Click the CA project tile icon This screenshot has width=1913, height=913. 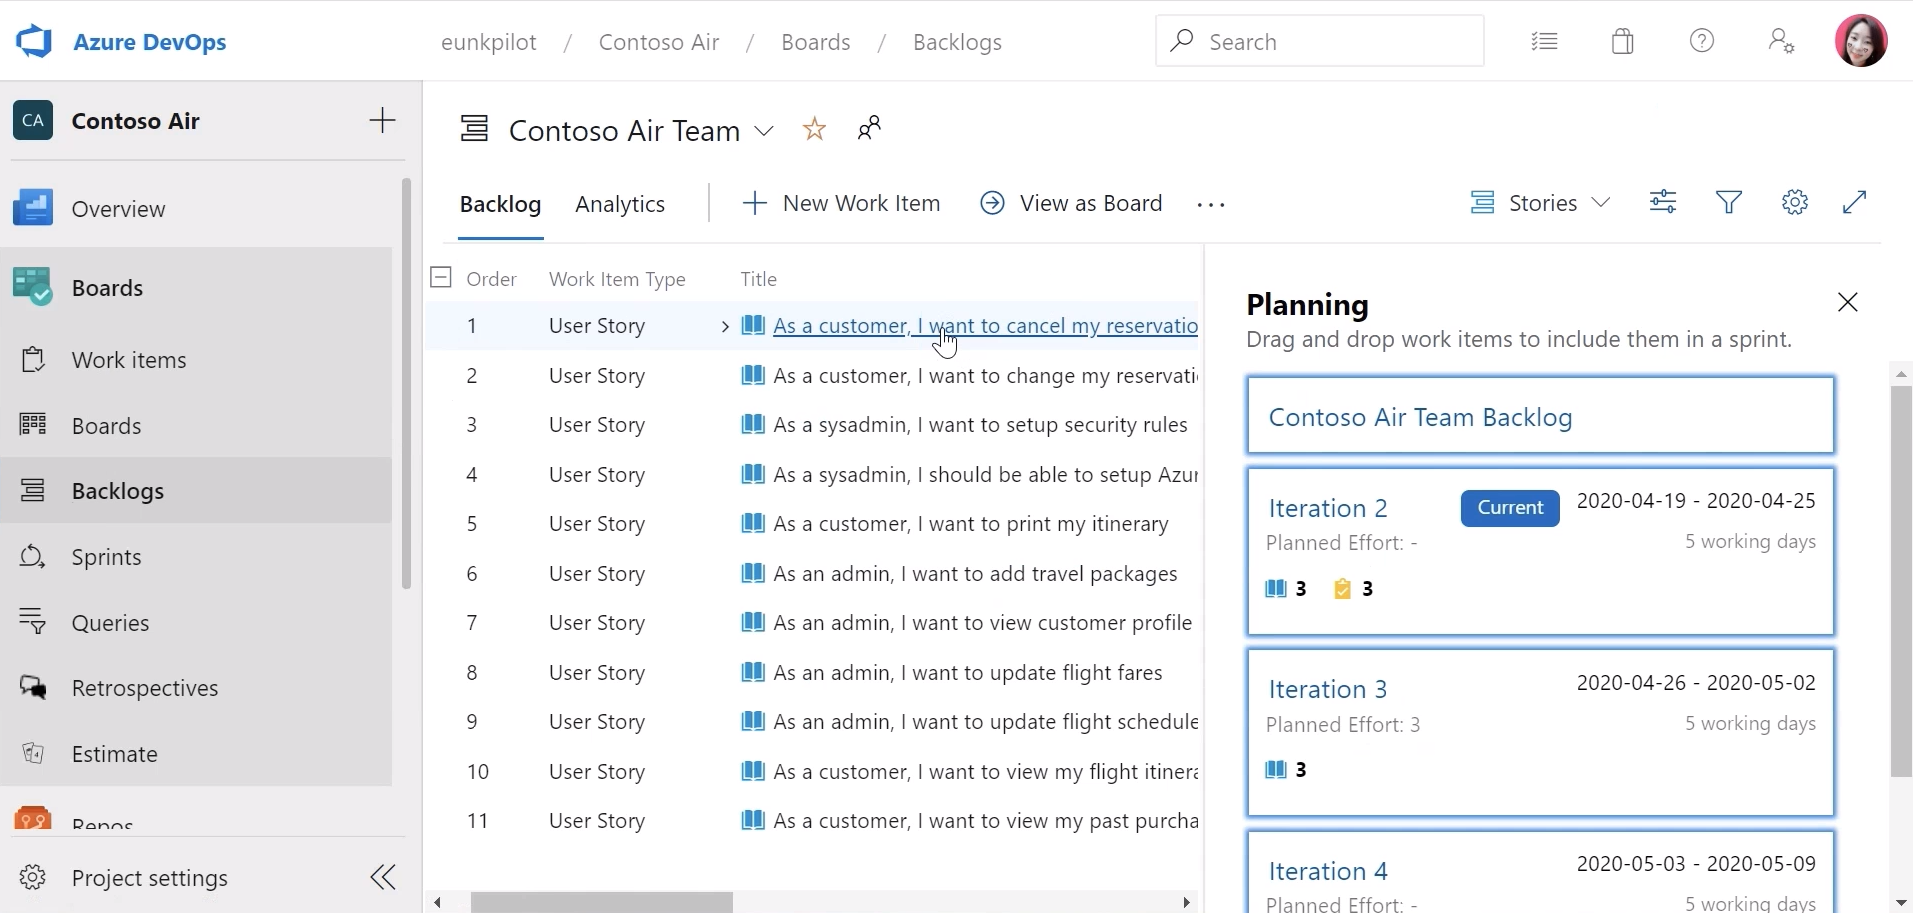33,121
